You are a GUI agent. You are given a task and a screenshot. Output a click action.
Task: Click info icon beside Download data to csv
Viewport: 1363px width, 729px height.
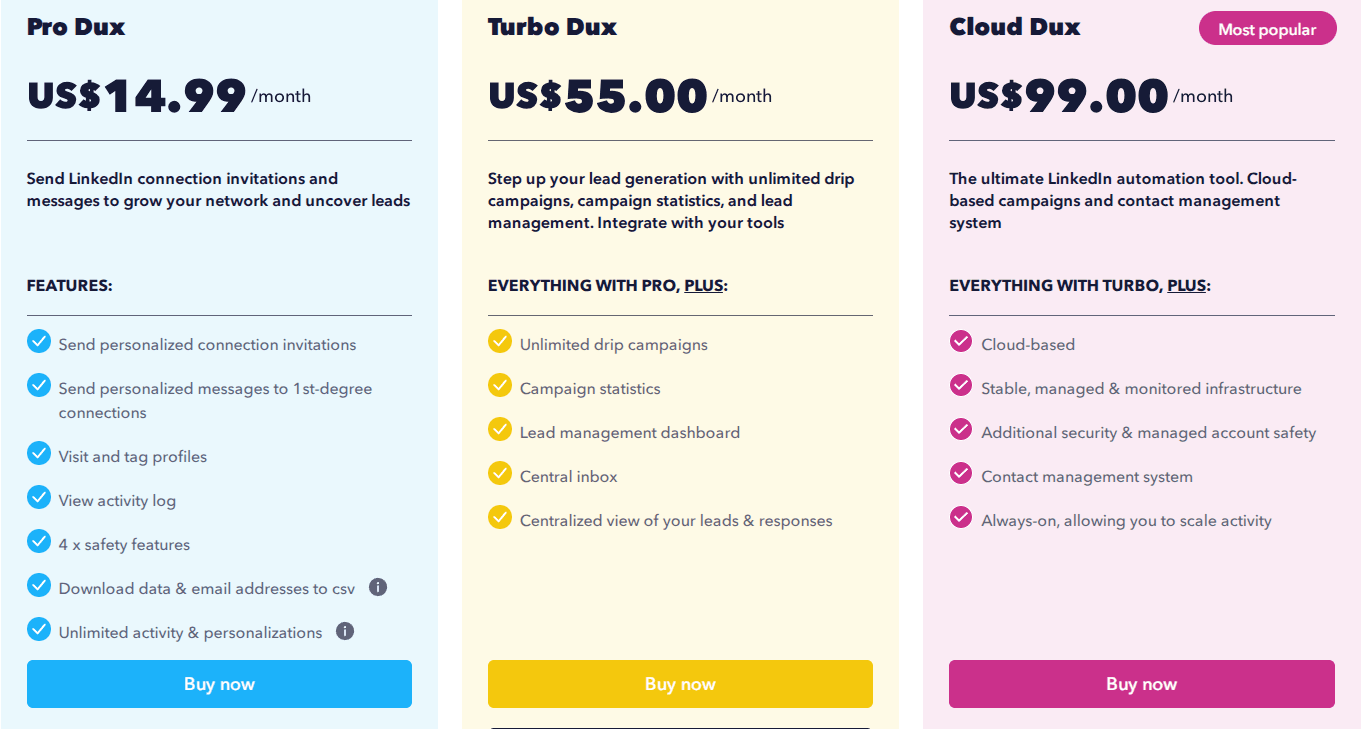378,587
